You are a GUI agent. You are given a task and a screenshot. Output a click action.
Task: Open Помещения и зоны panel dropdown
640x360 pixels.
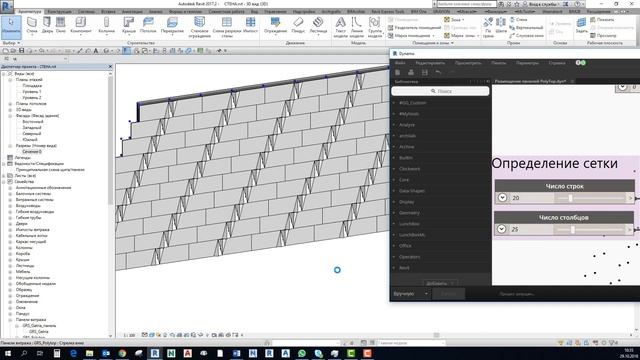point(433,42)
